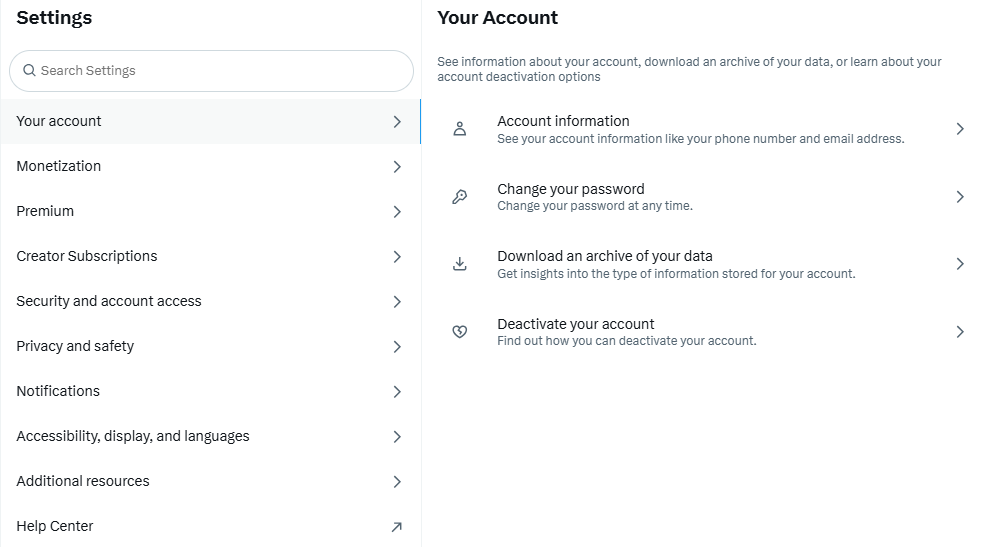Click the key icon for Change your password
The width and height of the screenshot is (981, 547).
point(460,197)
